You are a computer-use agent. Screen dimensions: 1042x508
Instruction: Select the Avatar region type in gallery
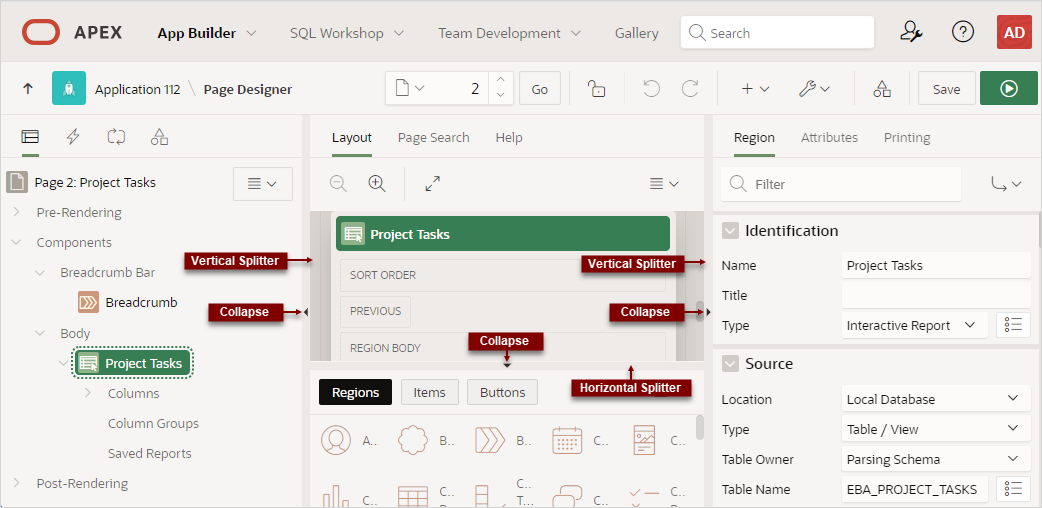336,440
